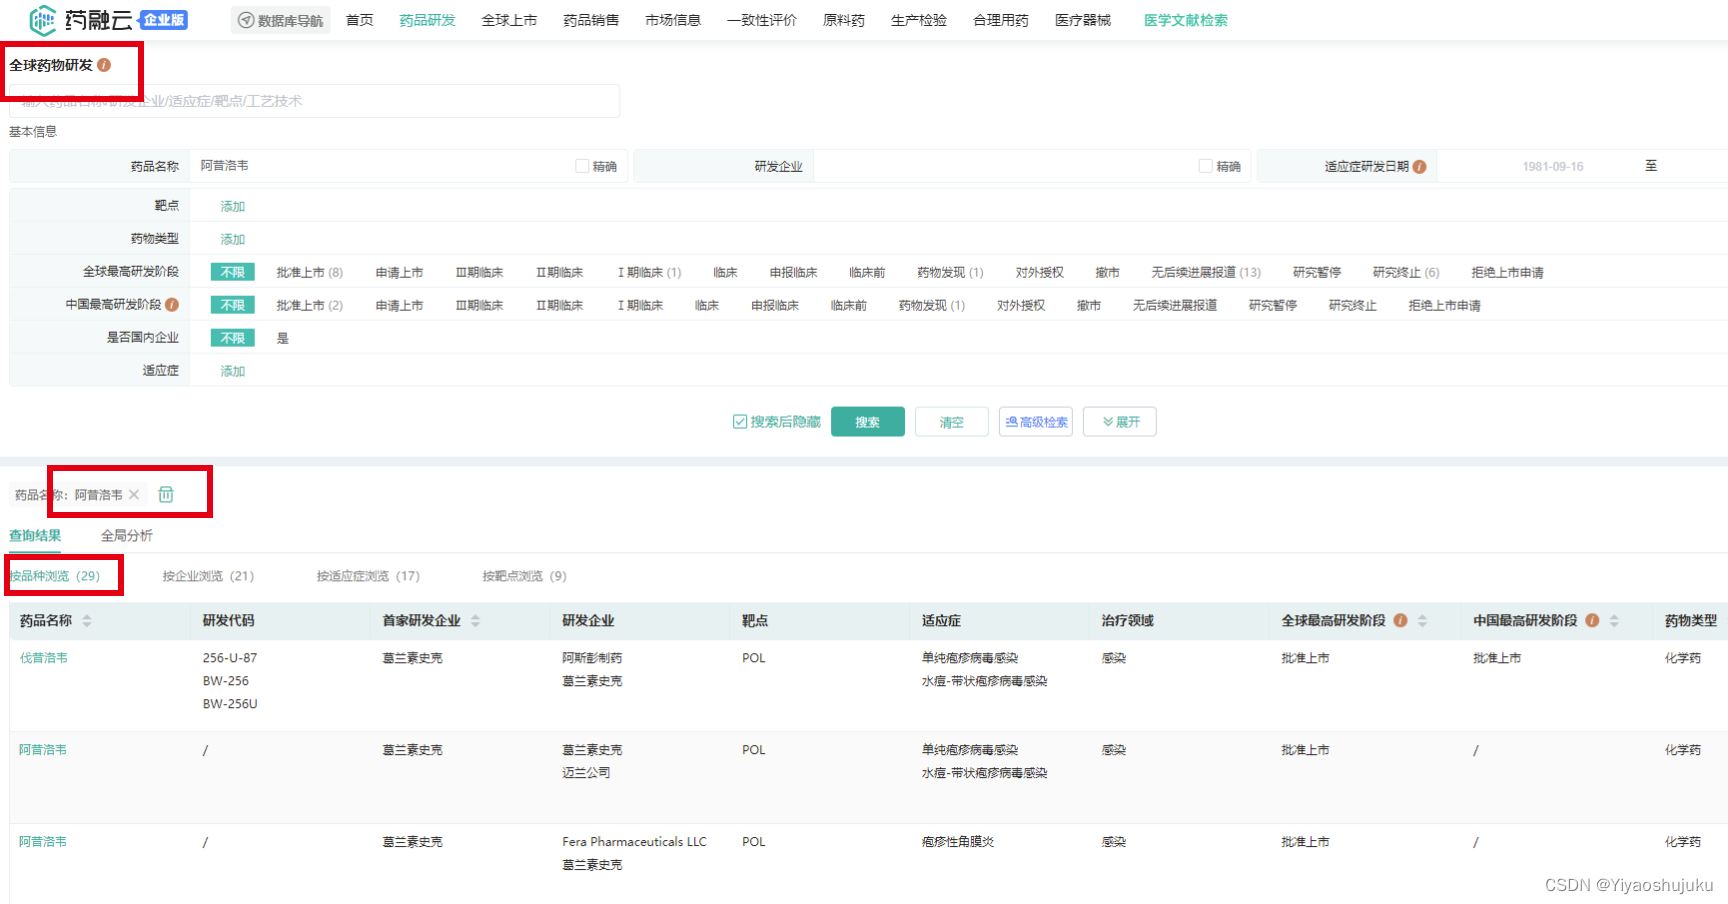Expand filters with 展开 button
This screenshot has height=904, width=1728.
(x=1120, y=422)
